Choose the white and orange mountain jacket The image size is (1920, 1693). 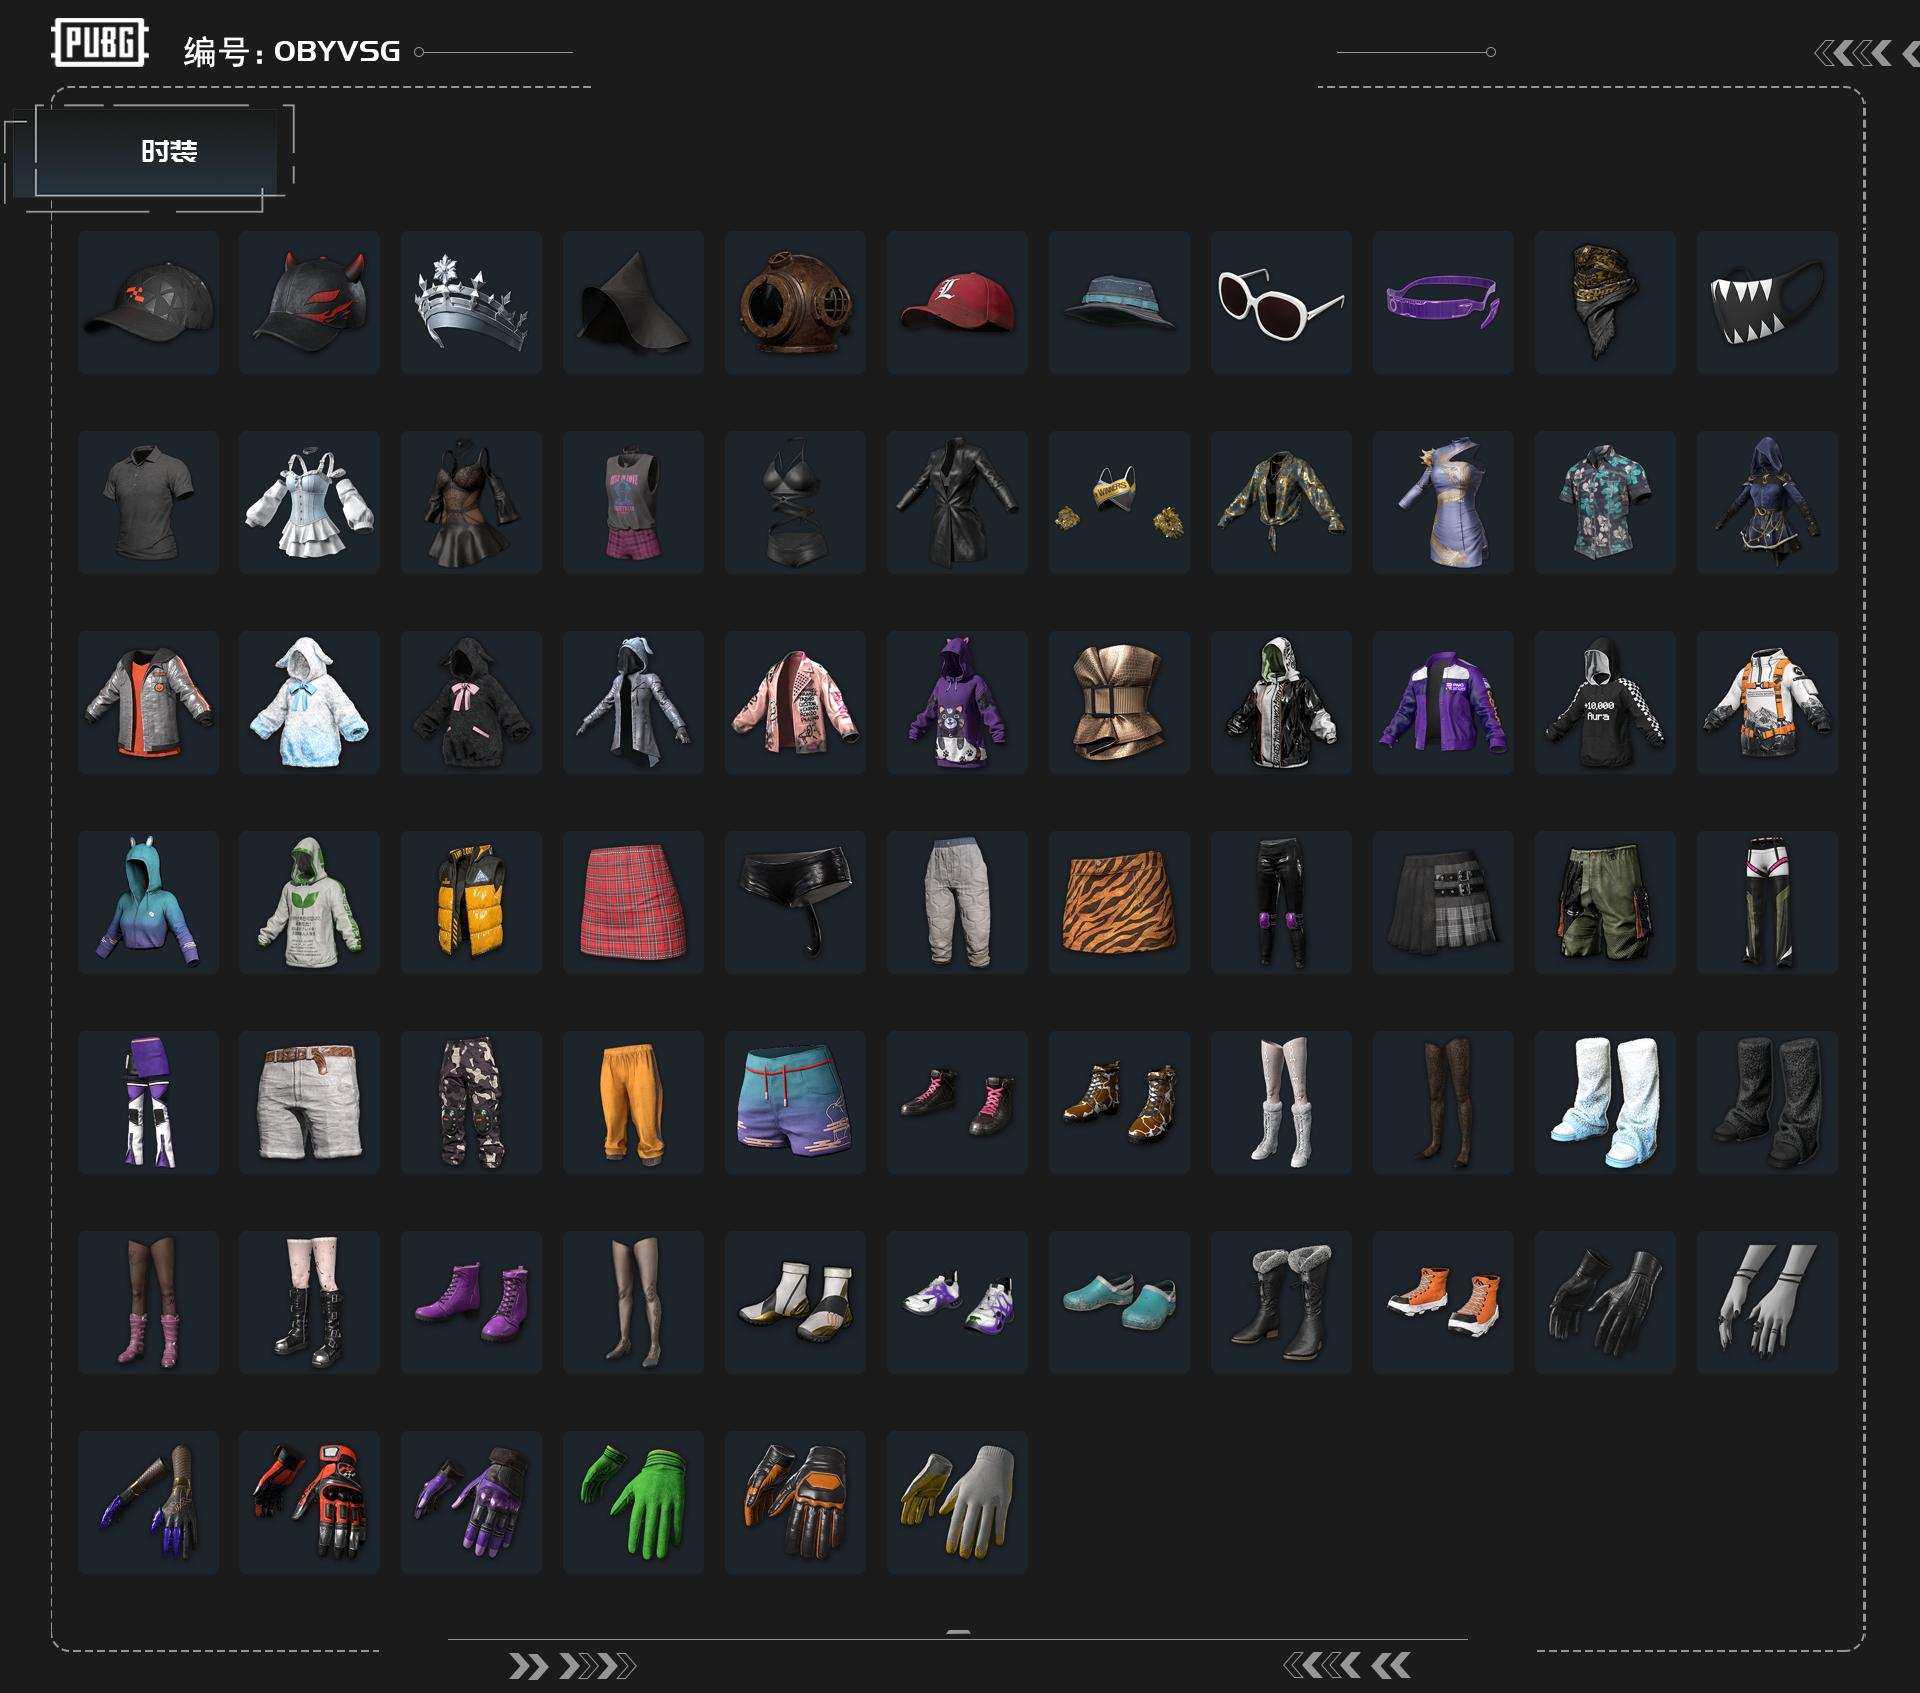[1767, 702]
